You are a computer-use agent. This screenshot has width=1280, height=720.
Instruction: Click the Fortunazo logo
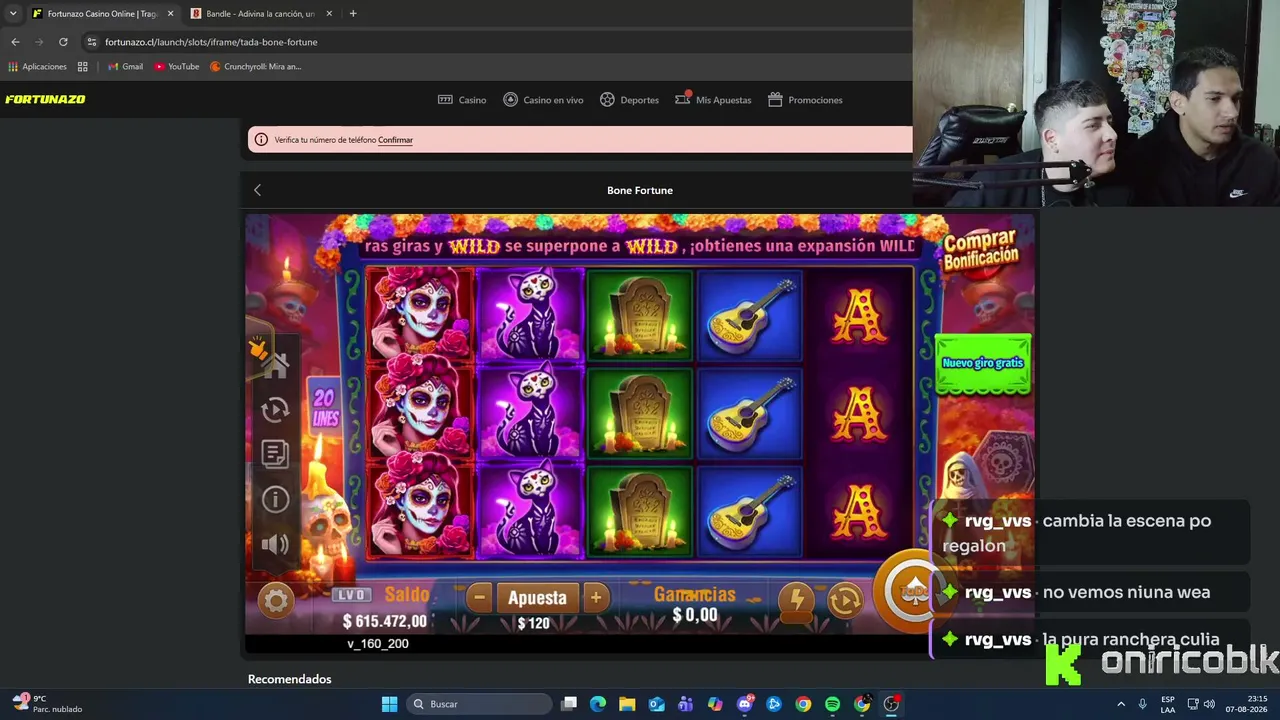pos(45,100)
